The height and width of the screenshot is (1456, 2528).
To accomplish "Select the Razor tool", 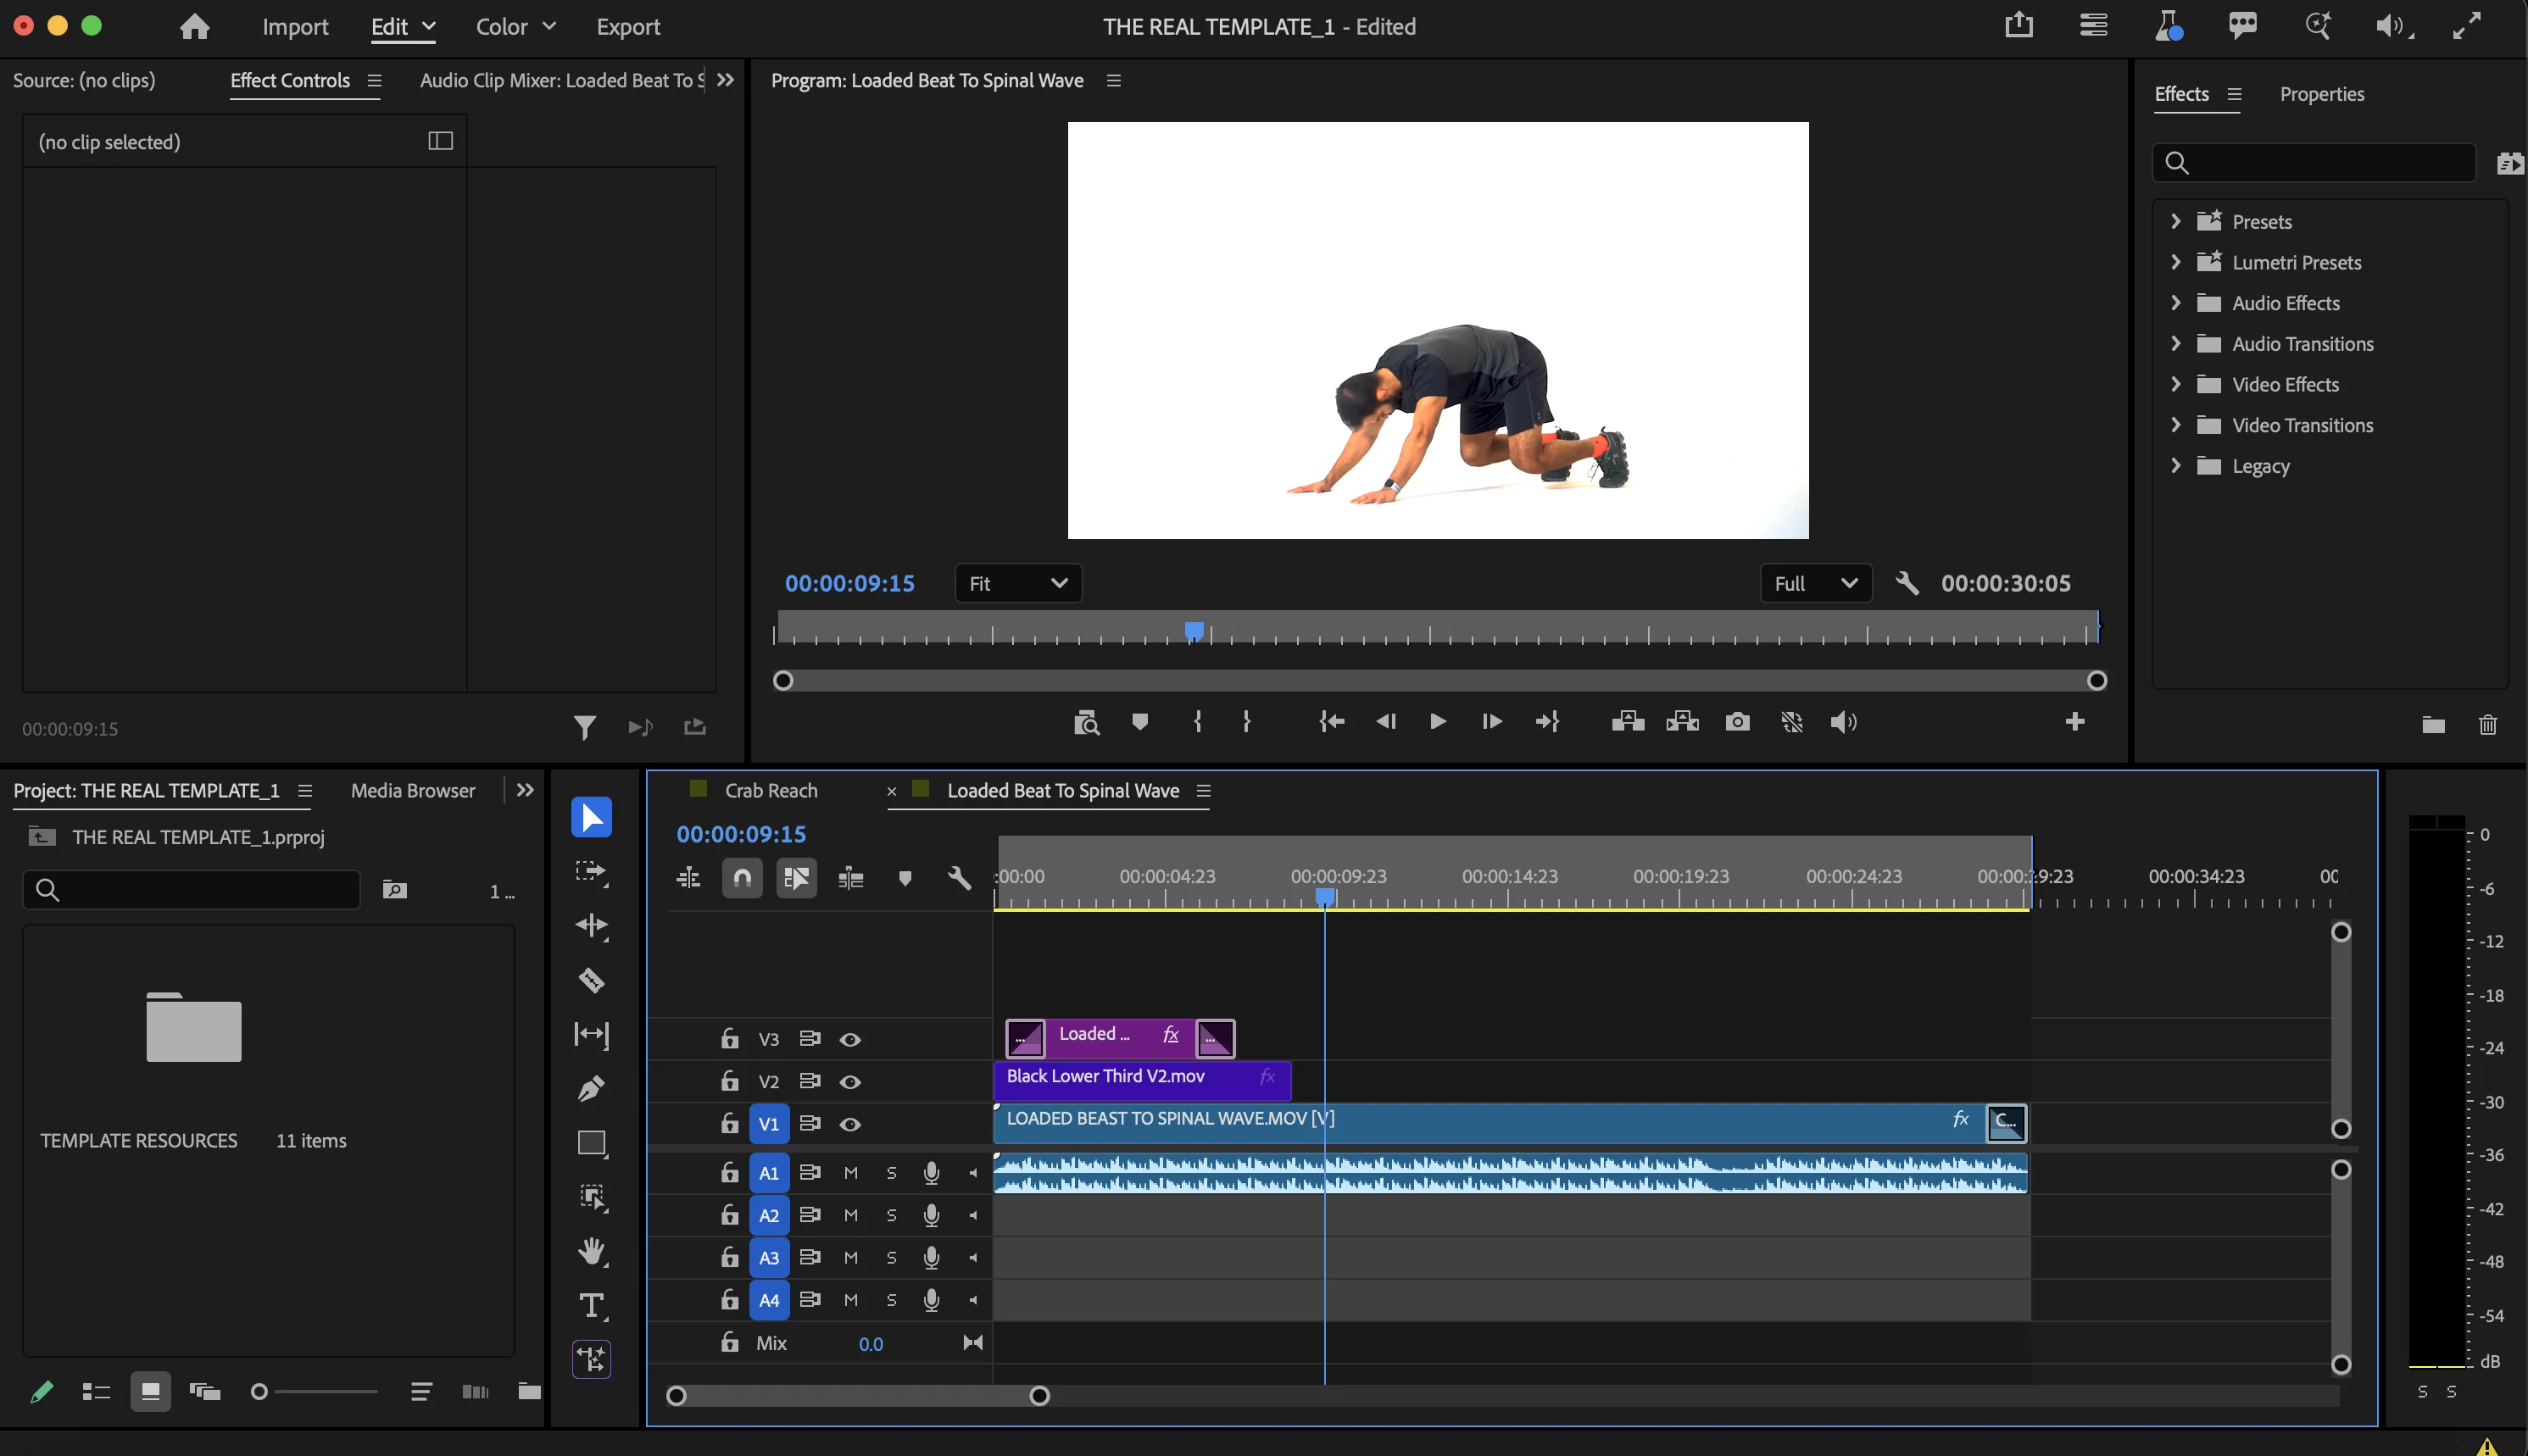I will pyautogui.click(x=591, y=980).
